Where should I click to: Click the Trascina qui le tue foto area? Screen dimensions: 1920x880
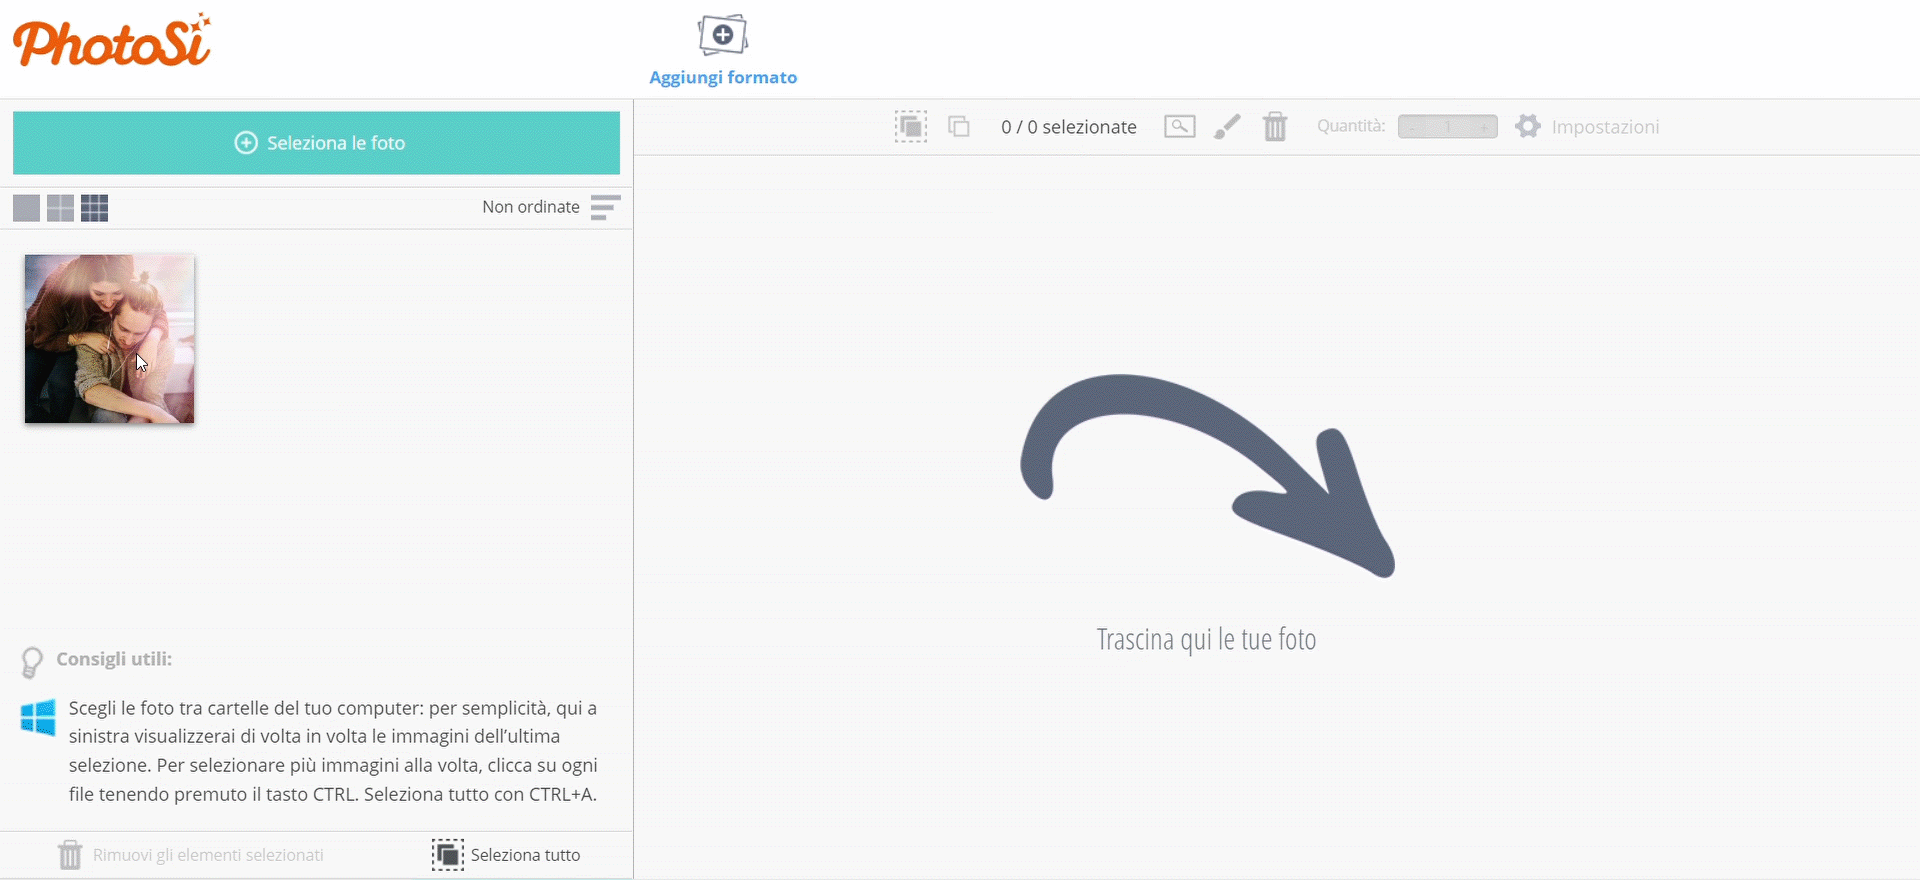click(x=1205, y=638)
